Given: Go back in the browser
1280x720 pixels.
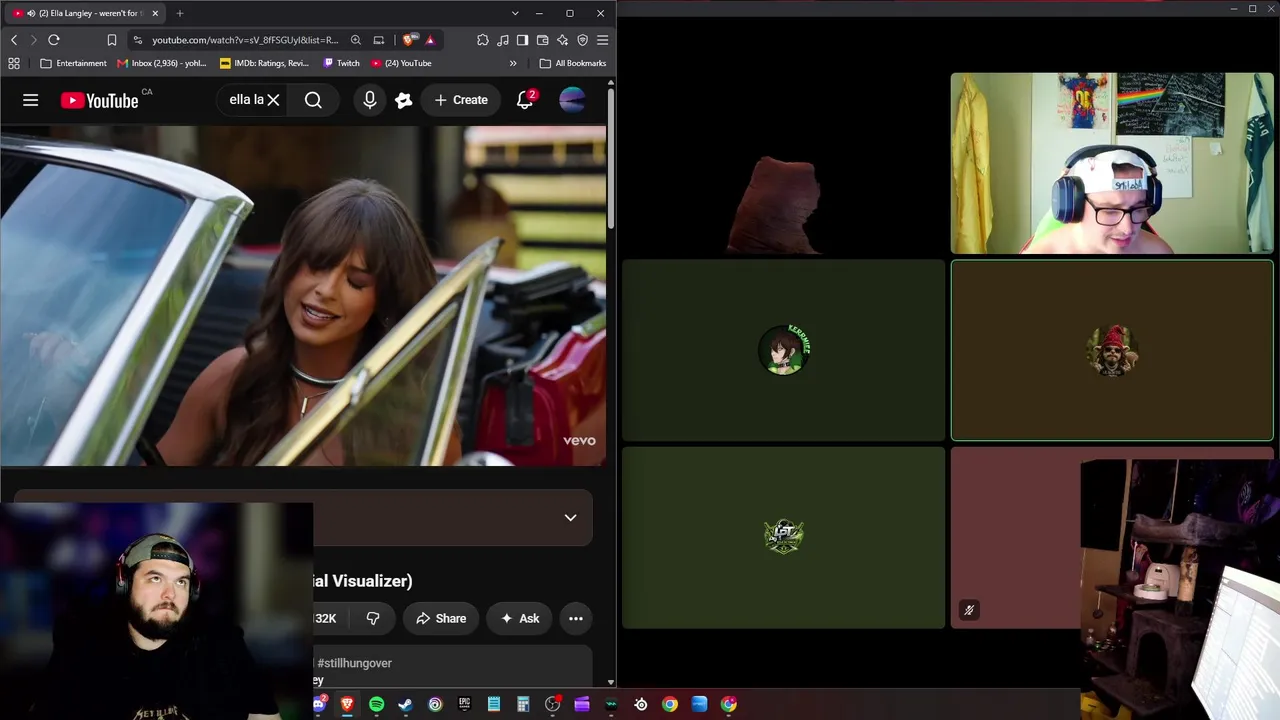Looking at the screenshot, I should click(x=14, y=40).
